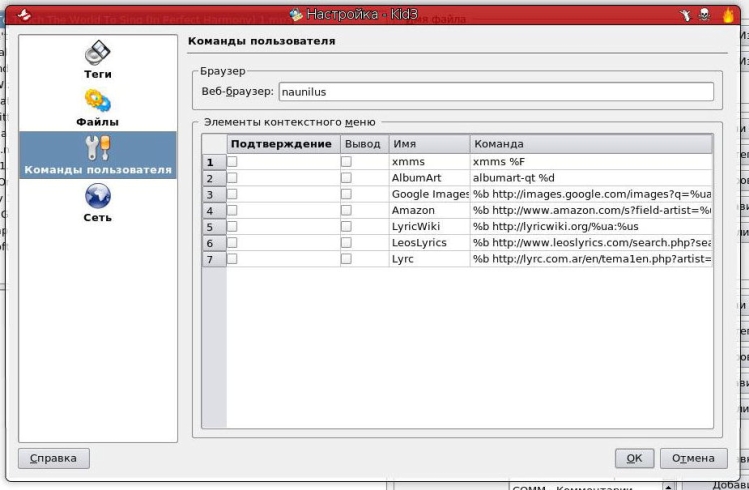Click the Имя column header

point(429,144)
